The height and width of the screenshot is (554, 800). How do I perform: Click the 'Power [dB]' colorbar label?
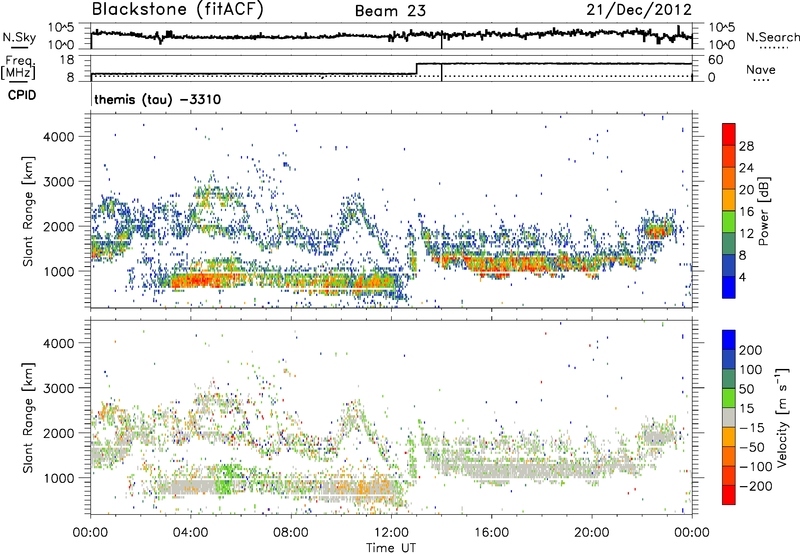pyautogui.click(x=763, y=211)
